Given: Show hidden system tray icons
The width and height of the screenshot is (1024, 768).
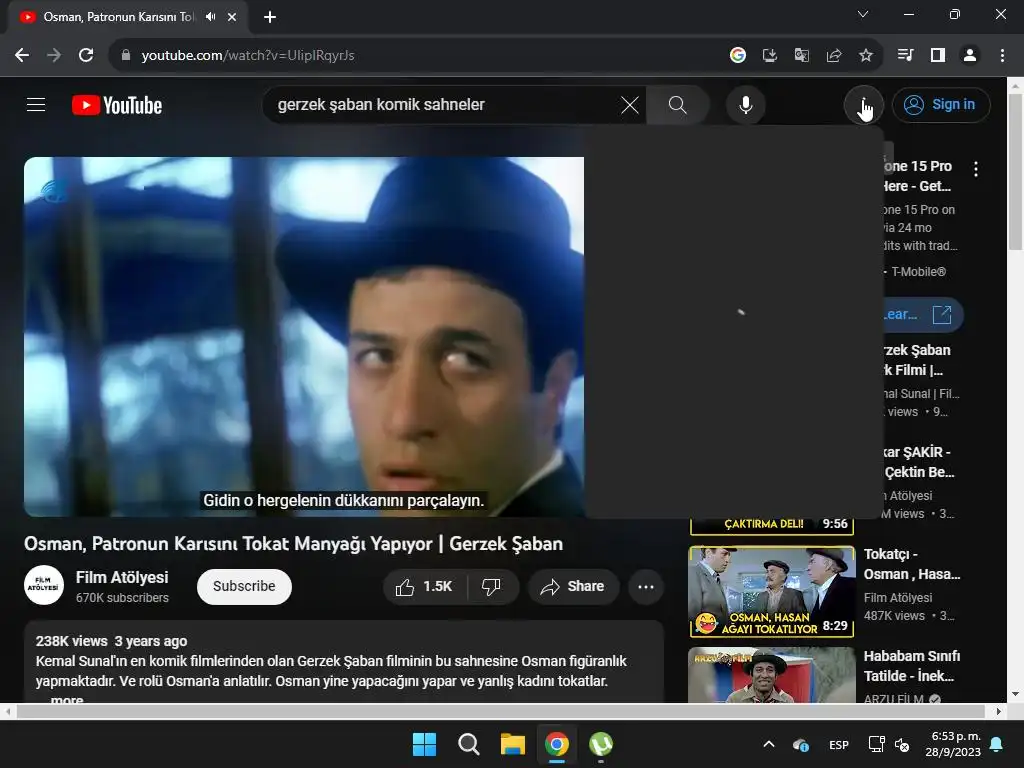Looking at the screenshot, I should point(769,744).
